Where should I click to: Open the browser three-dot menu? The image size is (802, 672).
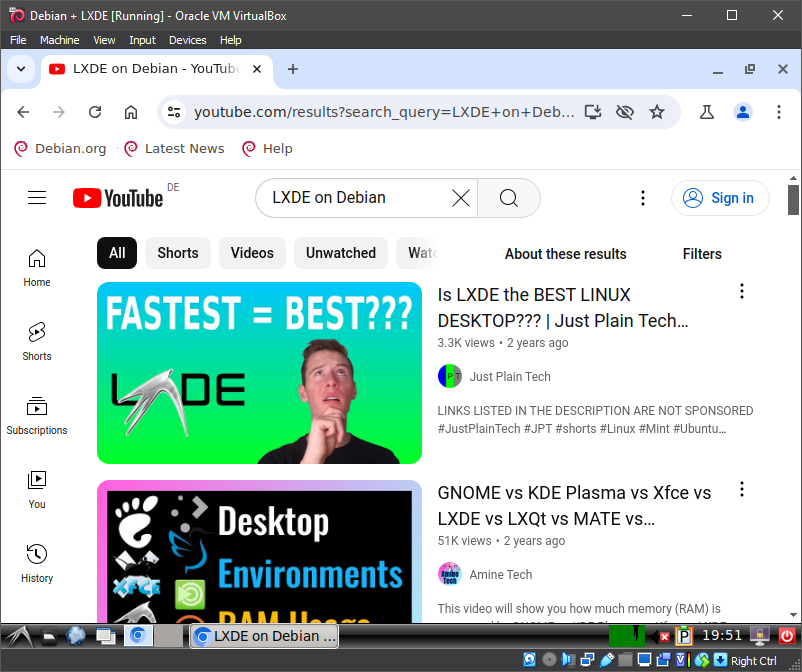779,112
